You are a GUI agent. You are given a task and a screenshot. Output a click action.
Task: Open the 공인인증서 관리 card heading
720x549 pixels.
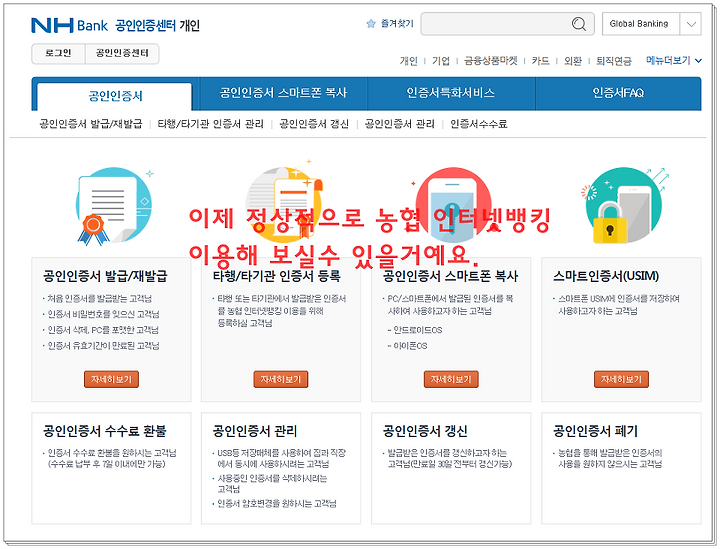click(x=255, y=431)
